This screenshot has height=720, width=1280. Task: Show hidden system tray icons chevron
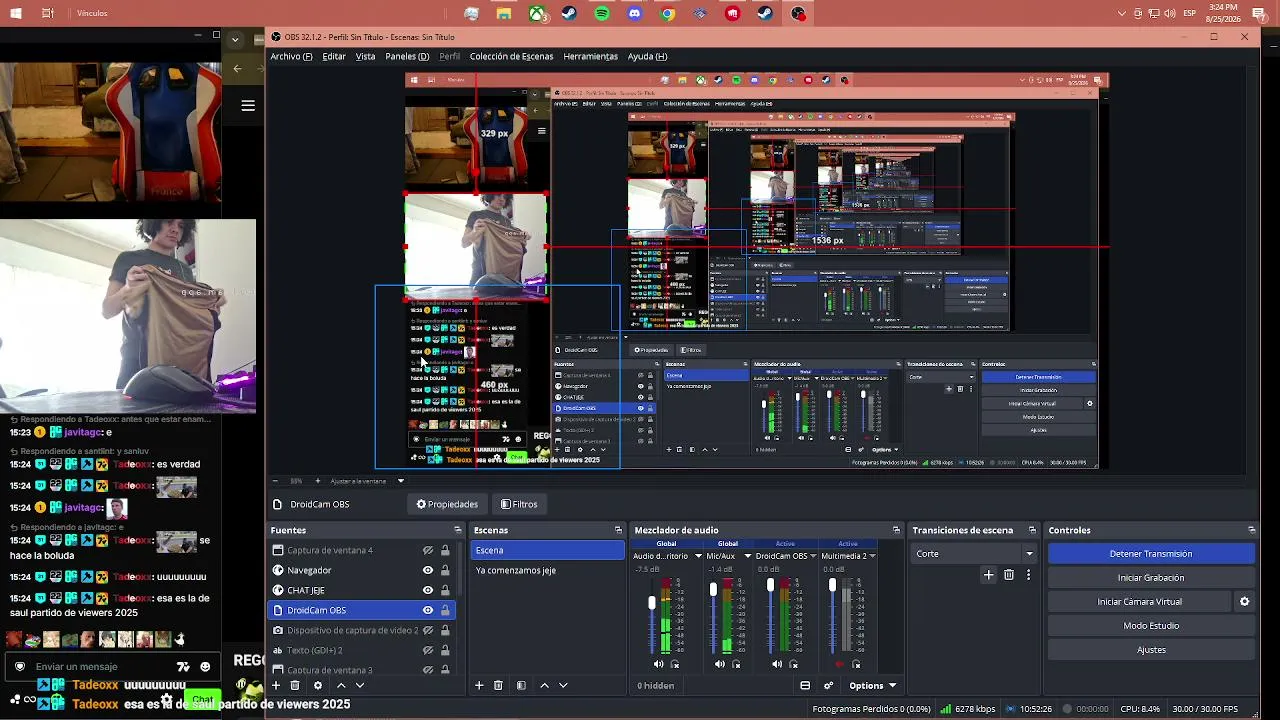tap(1122, 14)
